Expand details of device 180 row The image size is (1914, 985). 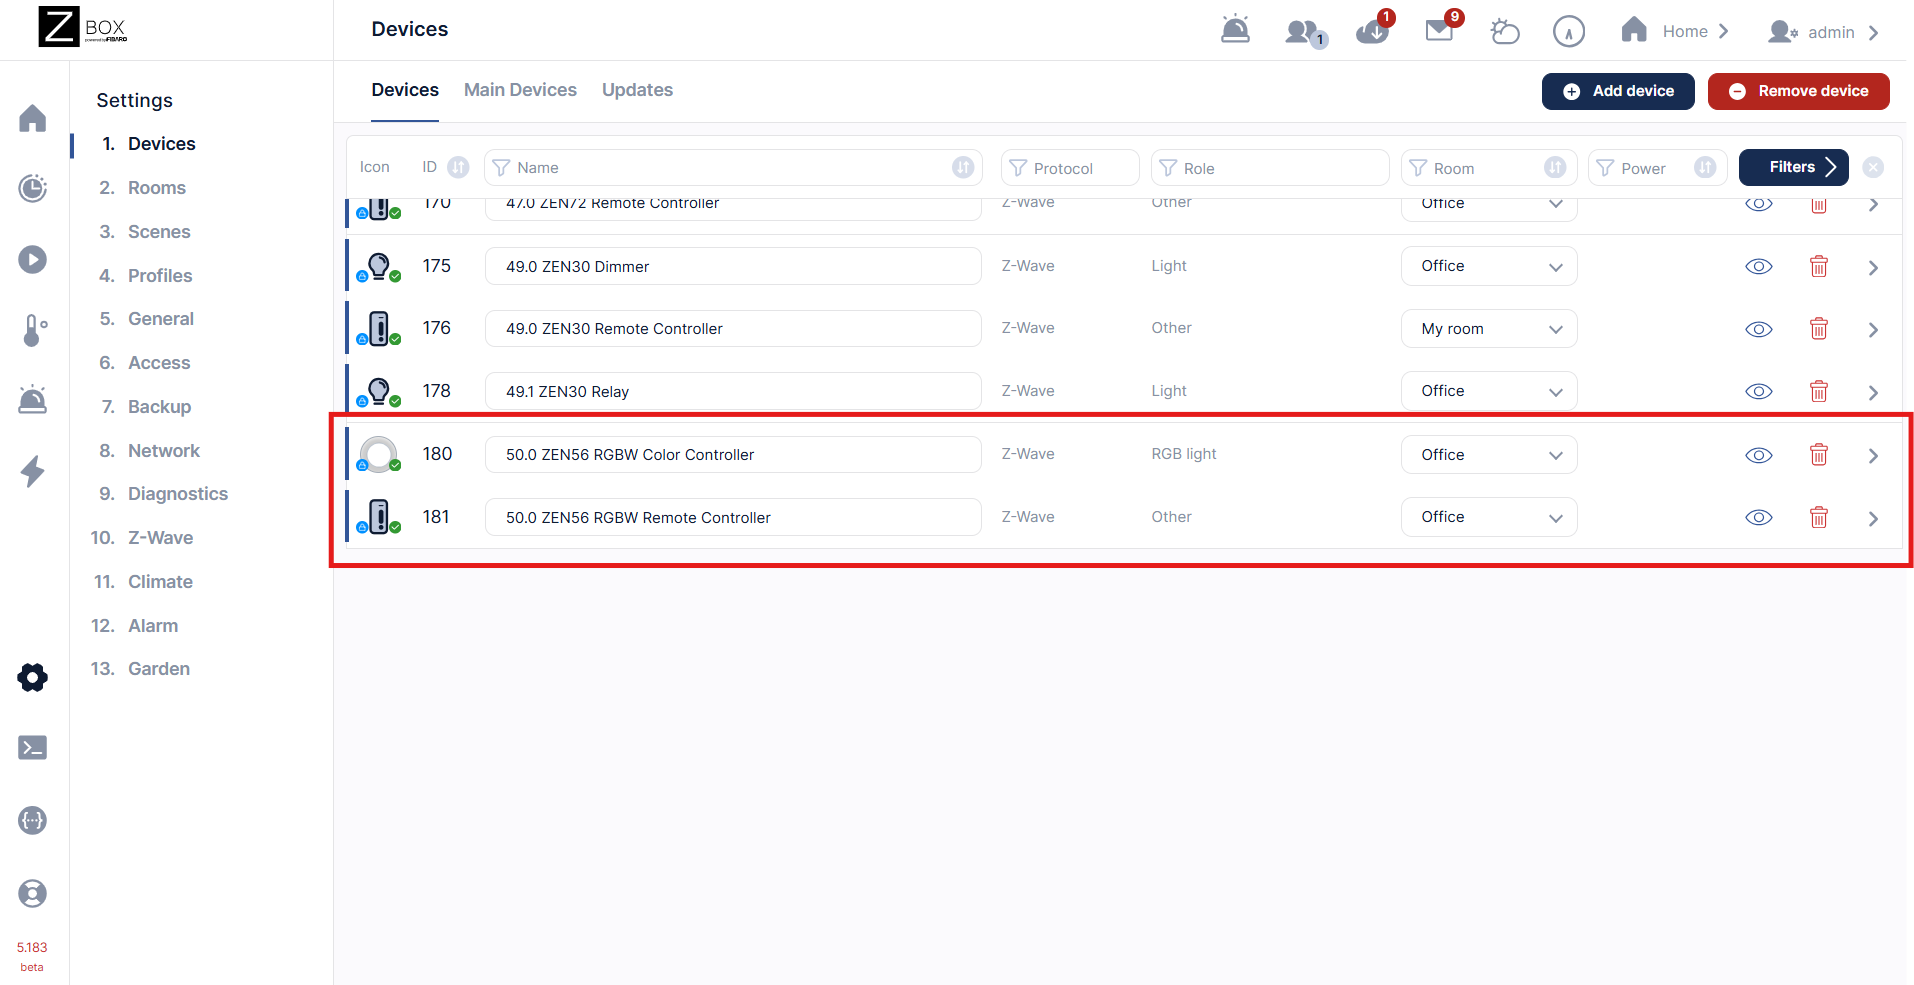1873,456
